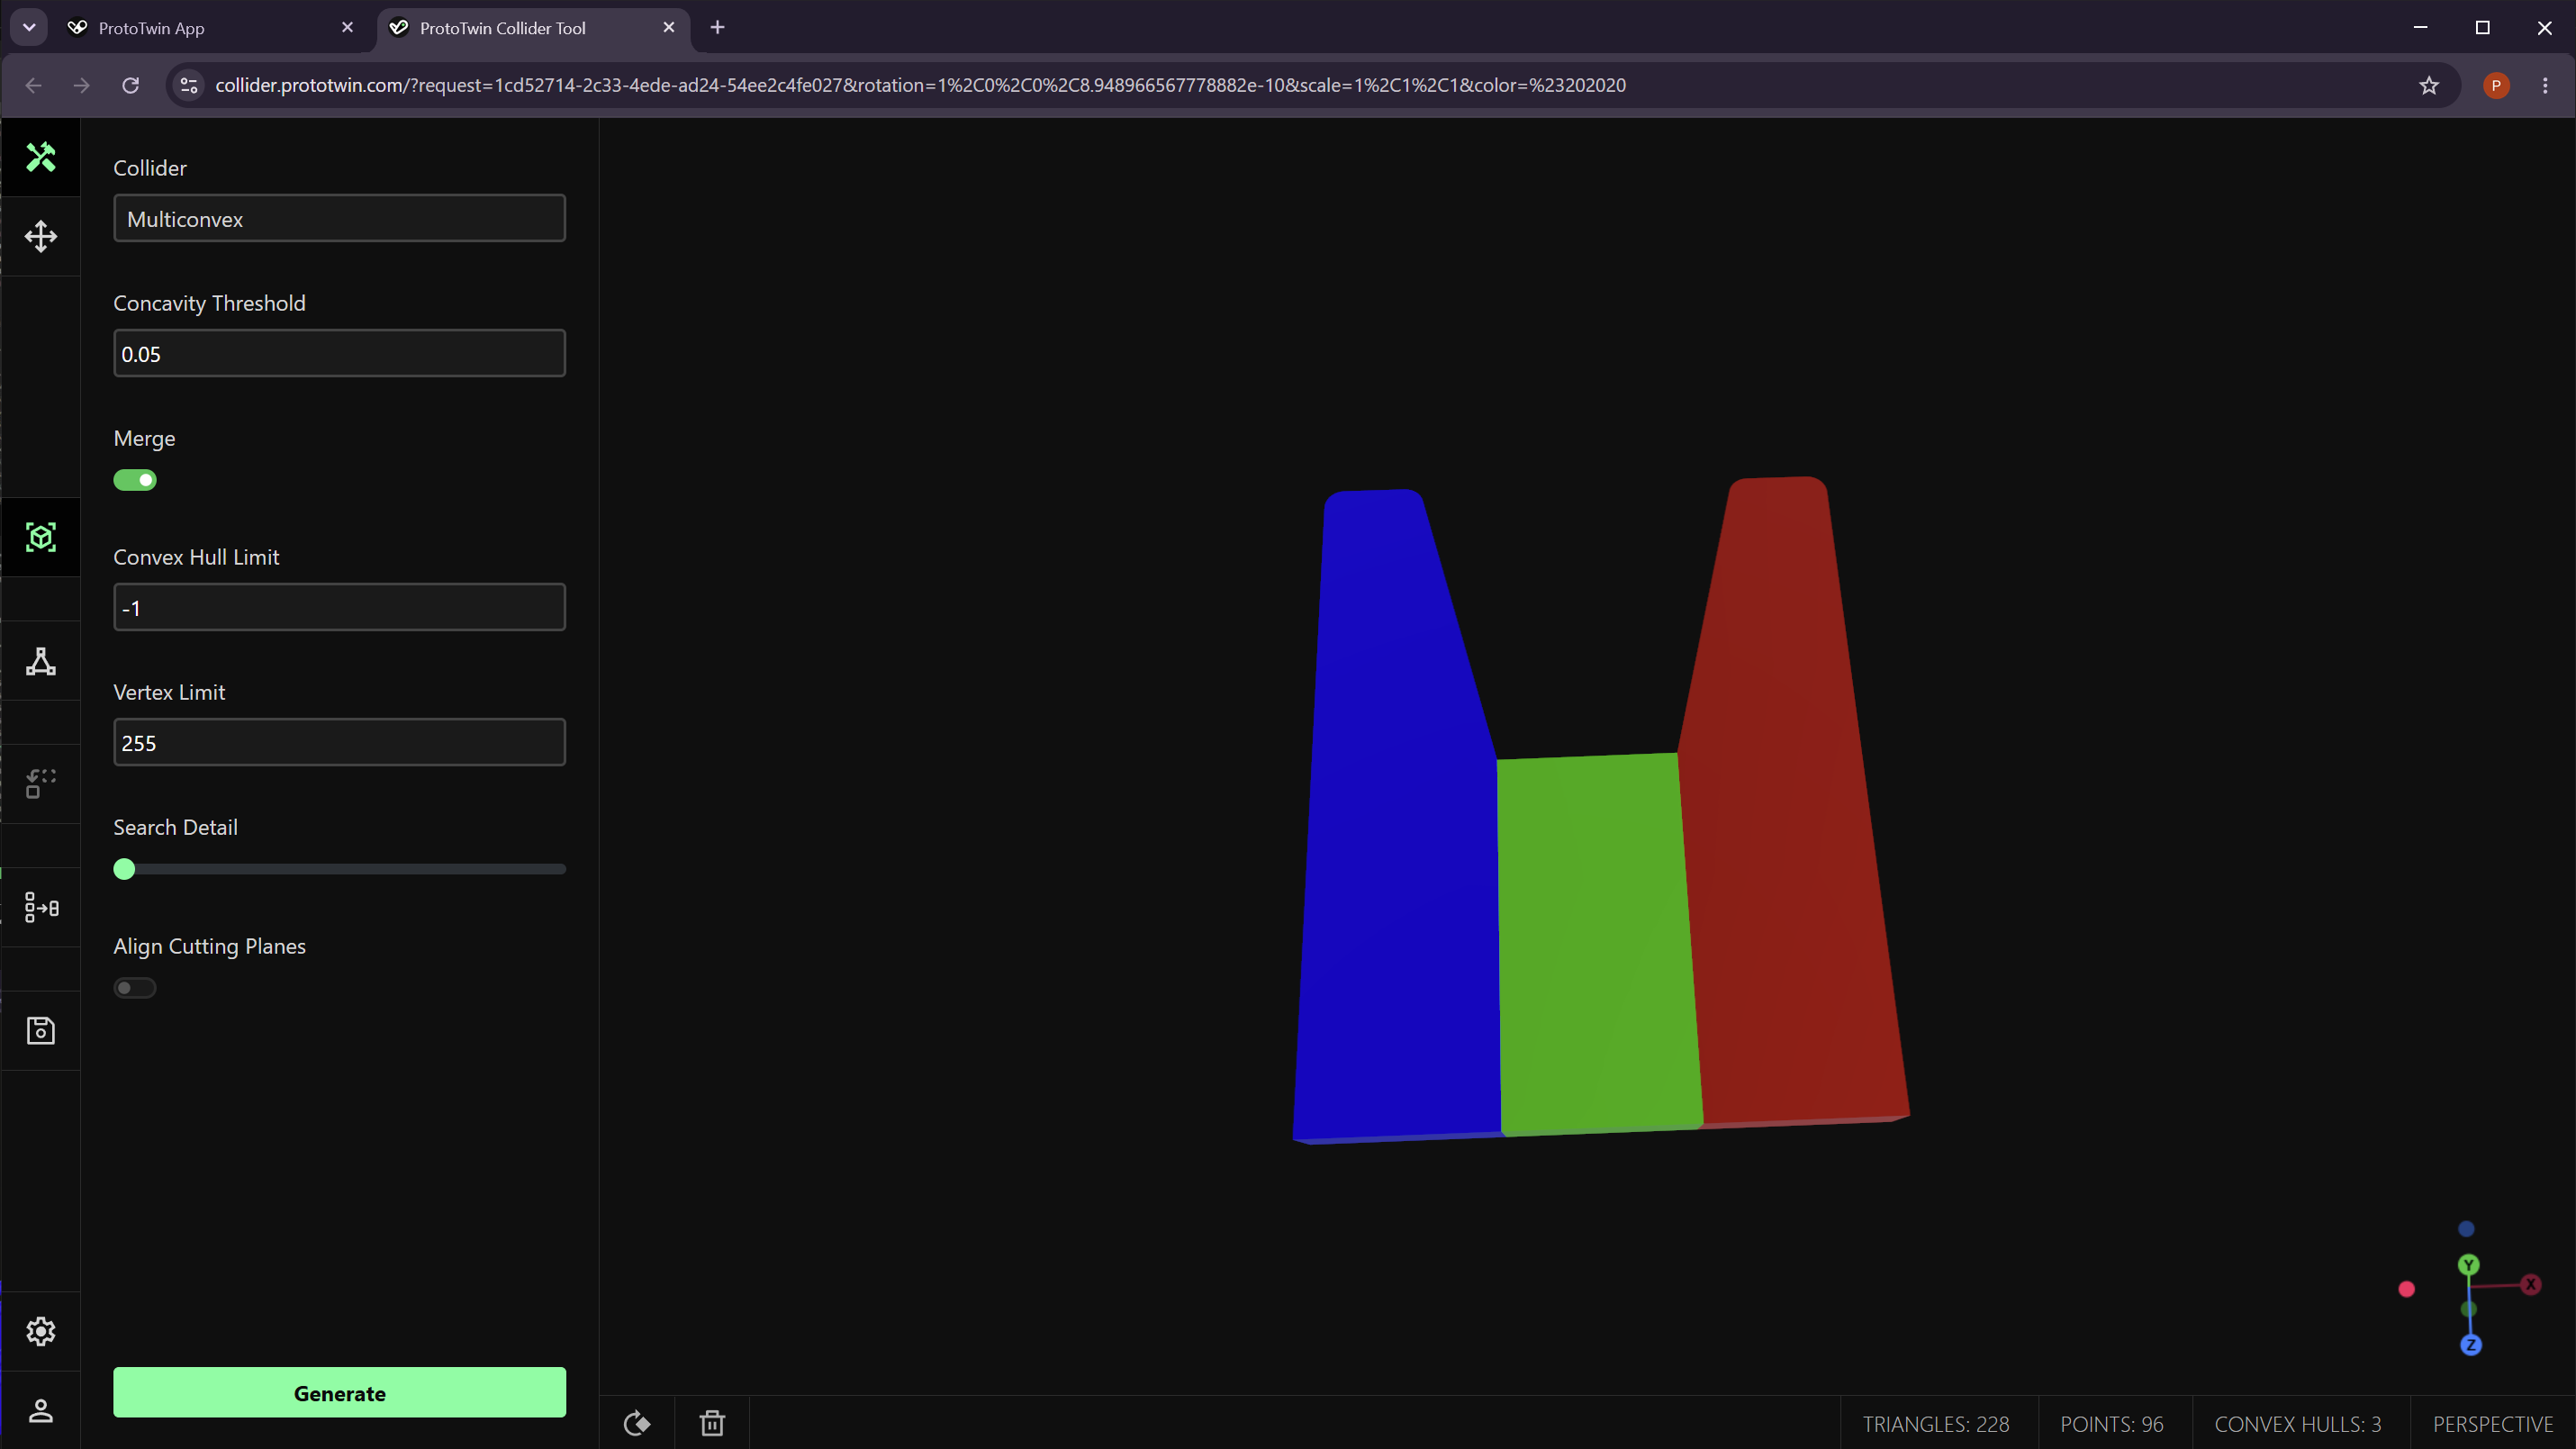
Task: Click the browser address bar URL
Action: click(920, 85)
